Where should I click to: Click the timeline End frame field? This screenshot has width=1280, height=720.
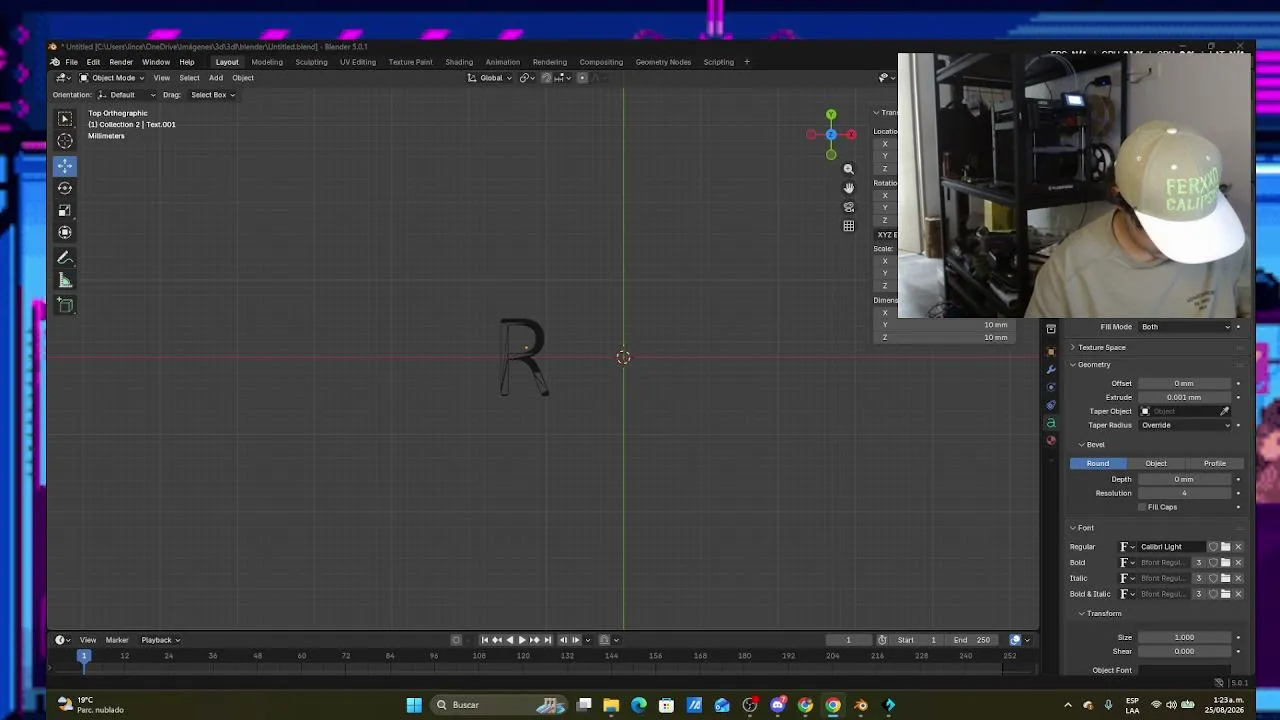pos(972,640)
